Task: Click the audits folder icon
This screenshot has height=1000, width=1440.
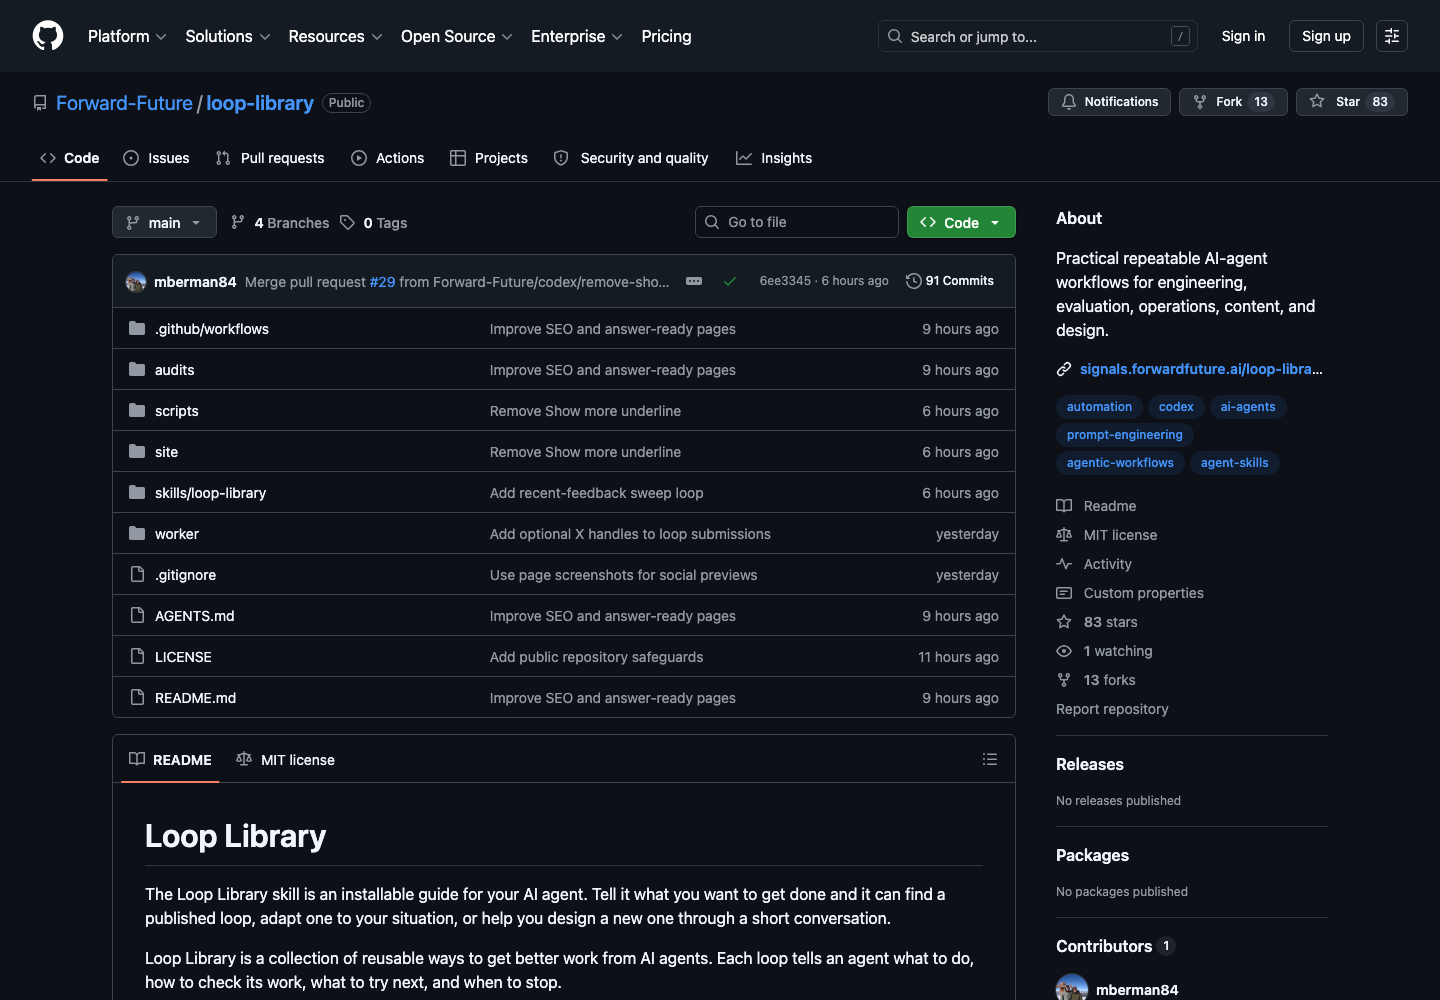Action: point(137,370)
